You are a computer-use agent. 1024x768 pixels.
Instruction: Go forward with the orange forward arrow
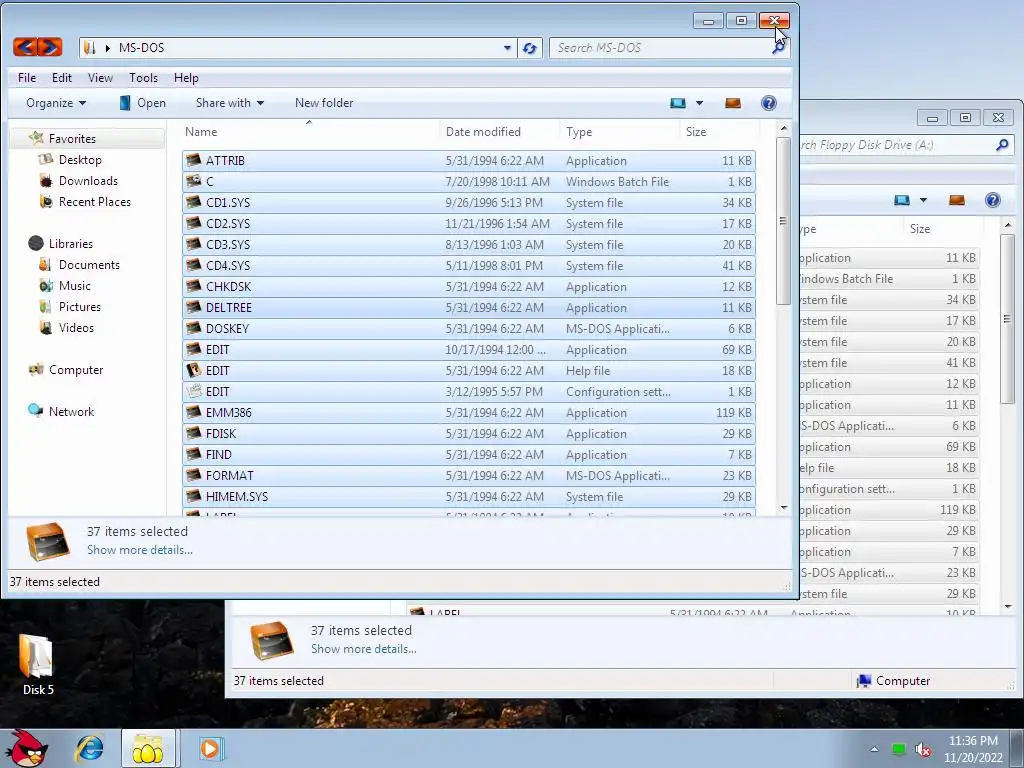pos(50,47)
